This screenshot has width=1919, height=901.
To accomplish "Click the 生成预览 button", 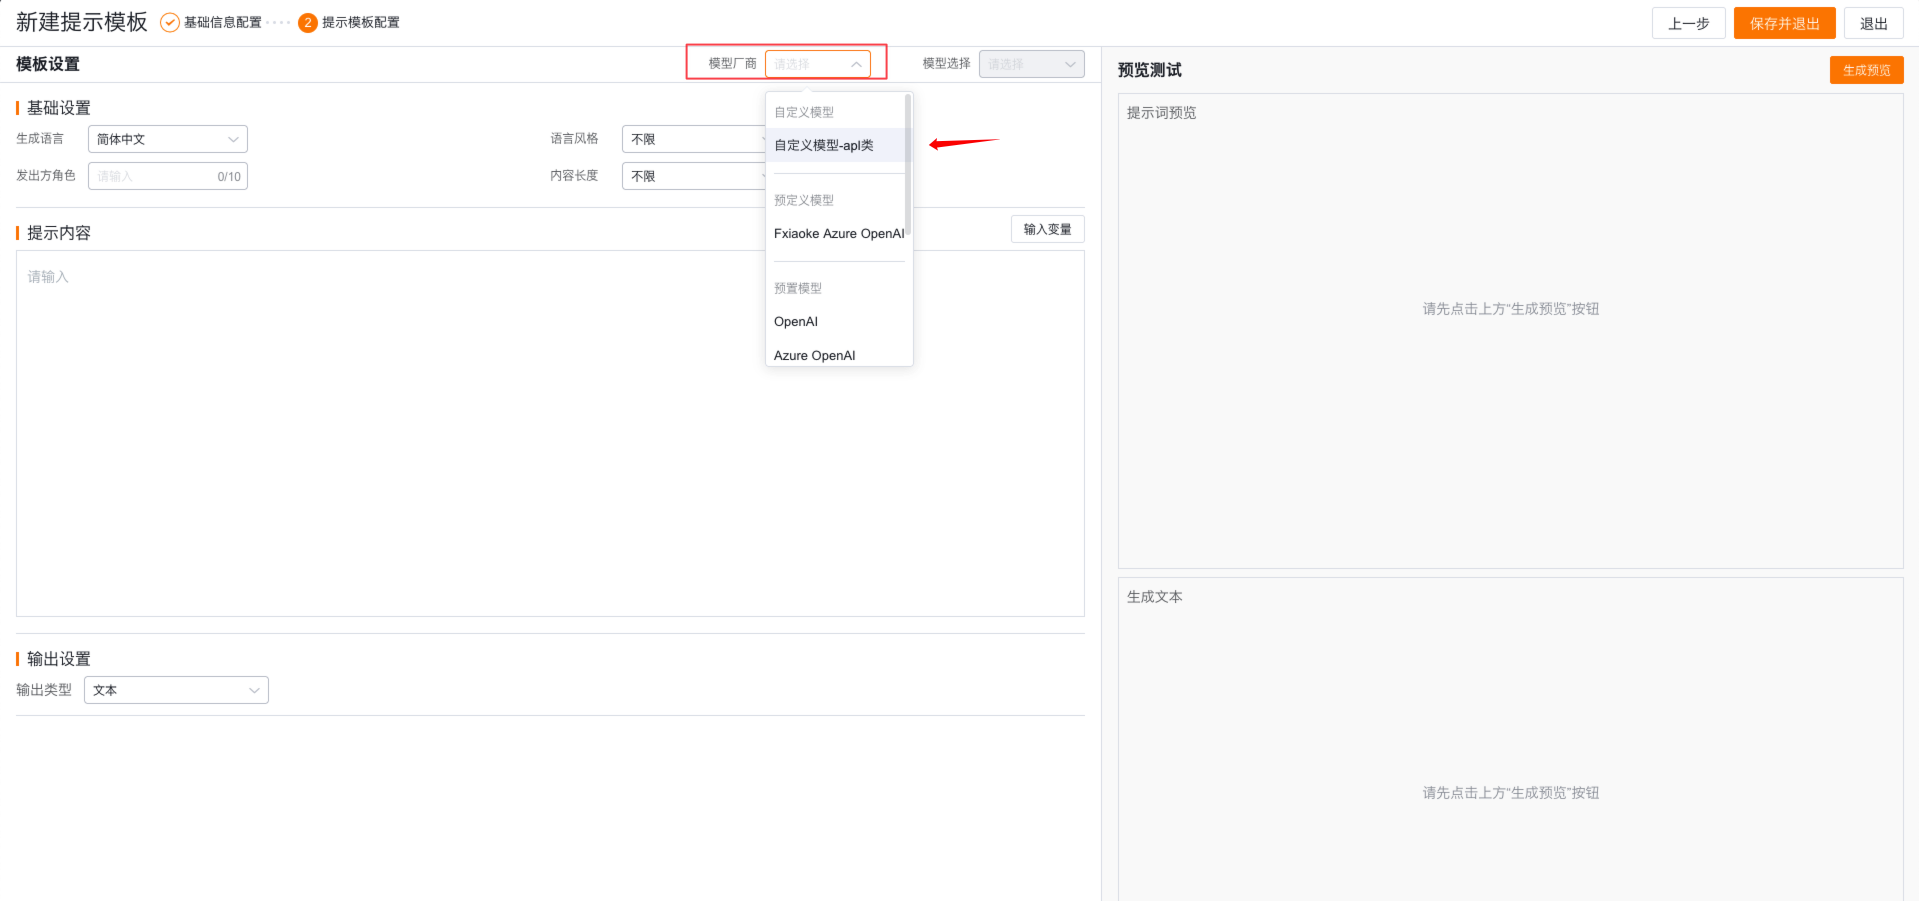I will coord(1866,70).
